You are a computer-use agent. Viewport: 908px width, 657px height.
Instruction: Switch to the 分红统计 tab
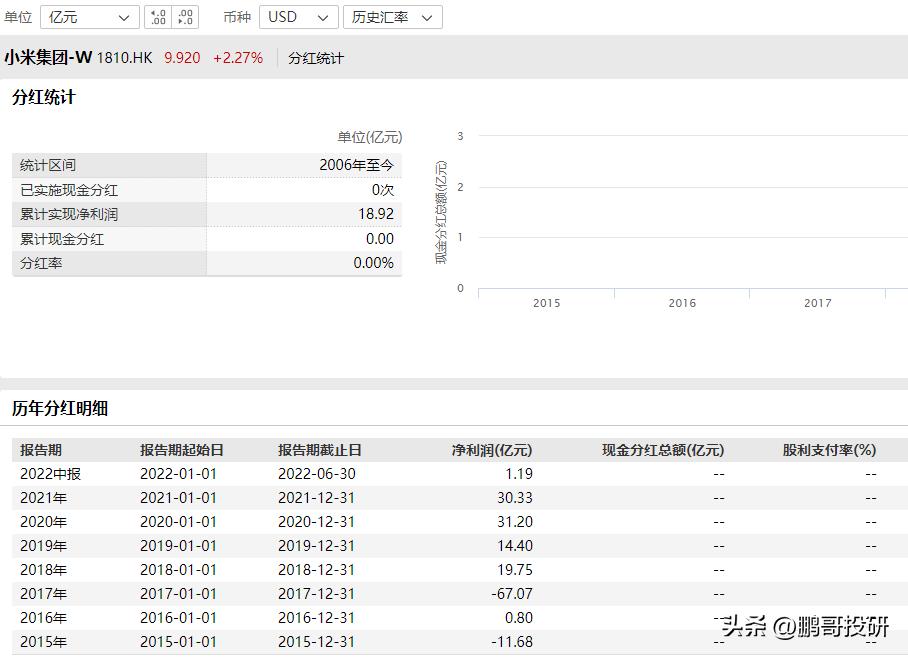[x=315, y=58]
